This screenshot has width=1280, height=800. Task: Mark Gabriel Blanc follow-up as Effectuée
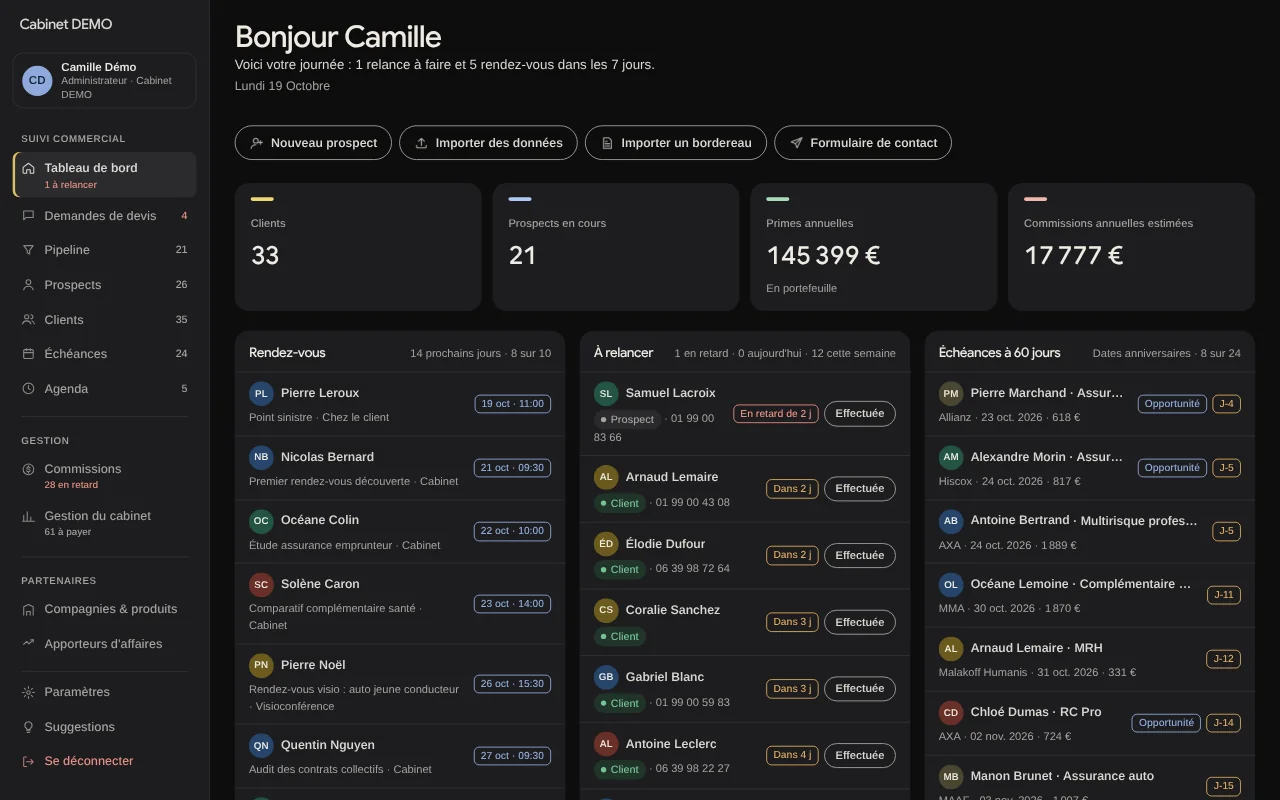pyautogui.click(x=860, y=689)
